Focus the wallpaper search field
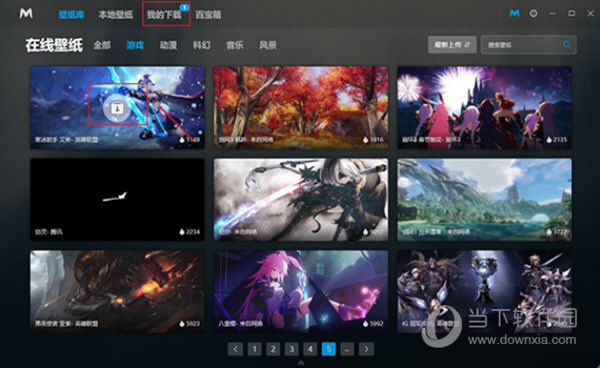Viewport: 600px width, 368px height. [529, 45]
